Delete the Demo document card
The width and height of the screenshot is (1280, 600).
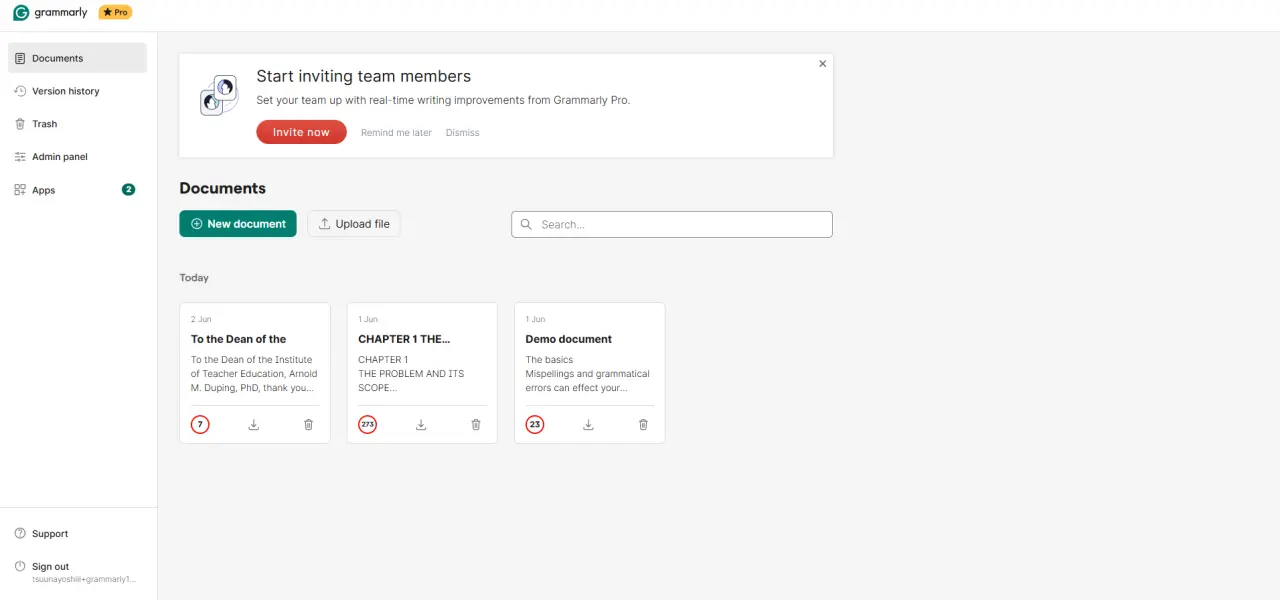[643, 425]
